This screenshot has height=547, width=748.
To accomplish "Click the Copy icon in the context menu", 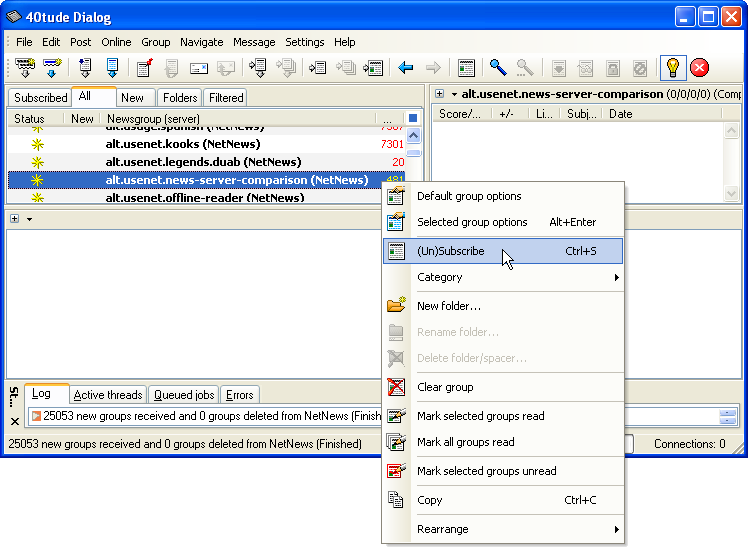I will 396,500.
